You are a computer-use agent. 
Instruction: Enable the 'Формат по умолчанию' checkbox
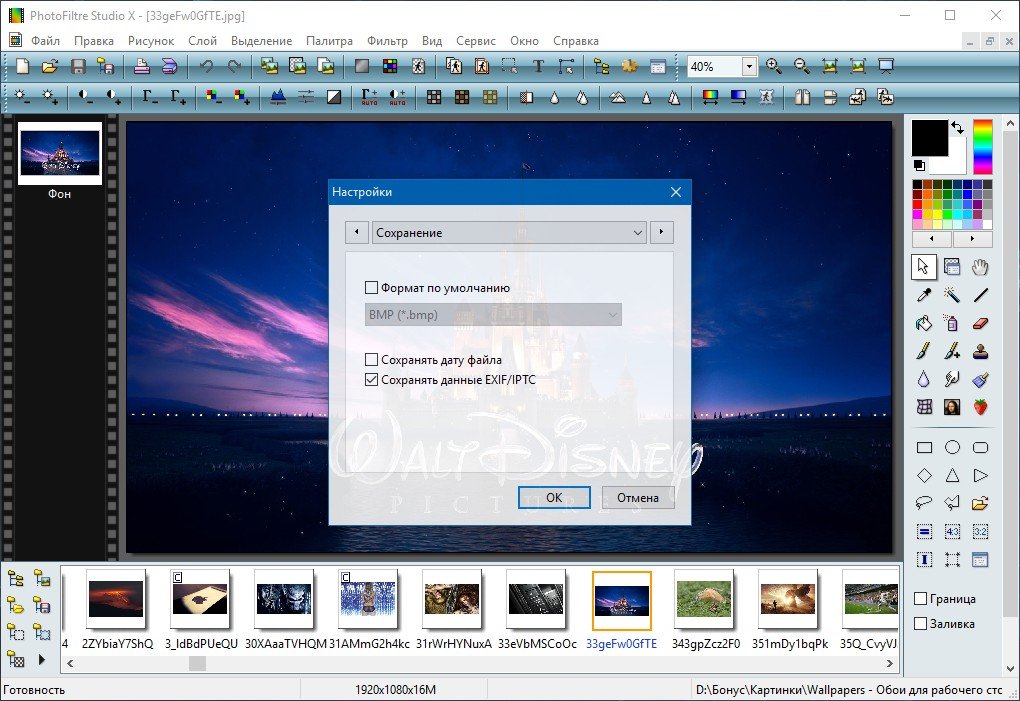click(x=372, y=288)
